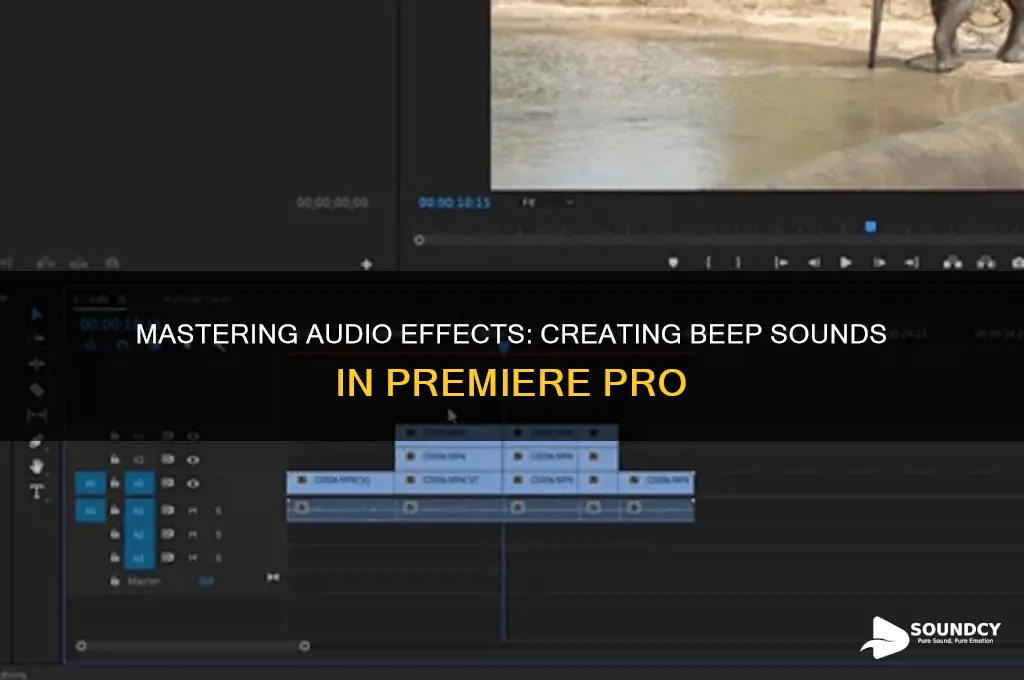Toggle V2 track output eye

(x=193, y=460)
